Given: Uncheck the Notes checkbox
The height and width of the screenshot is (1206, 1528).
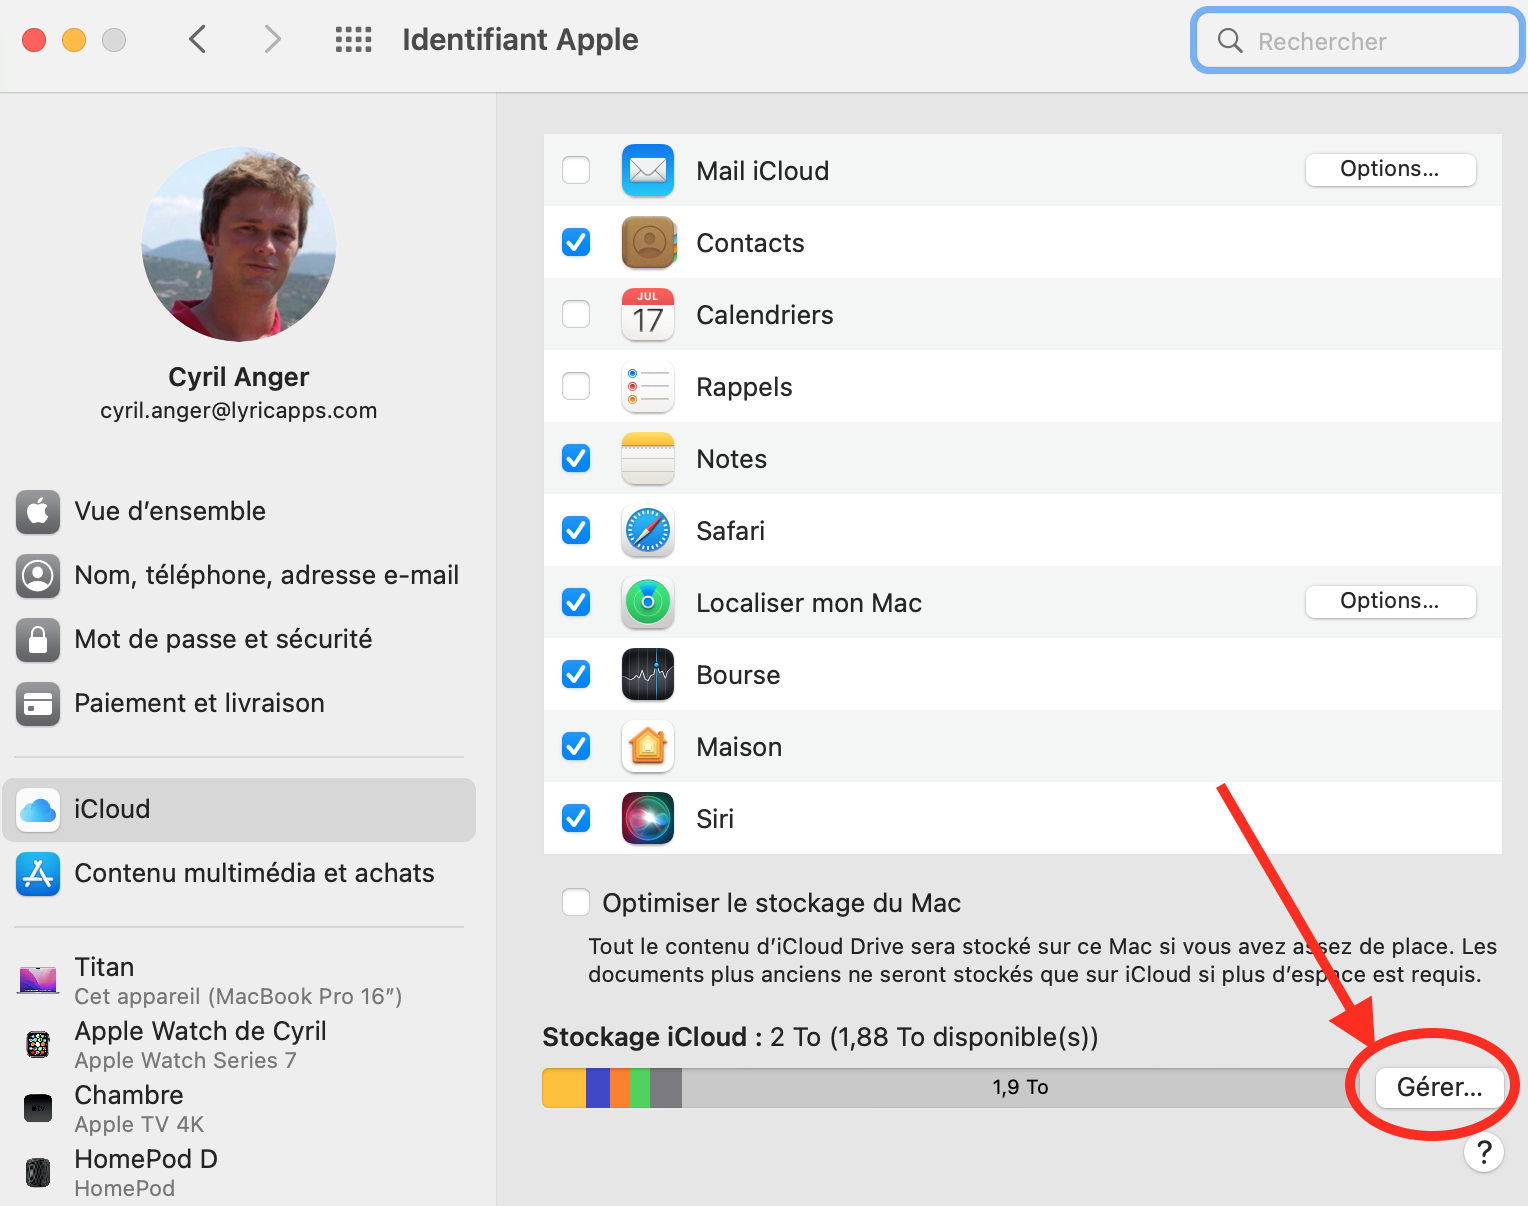Looking at the screenshot, I should (x=576, y=458).
